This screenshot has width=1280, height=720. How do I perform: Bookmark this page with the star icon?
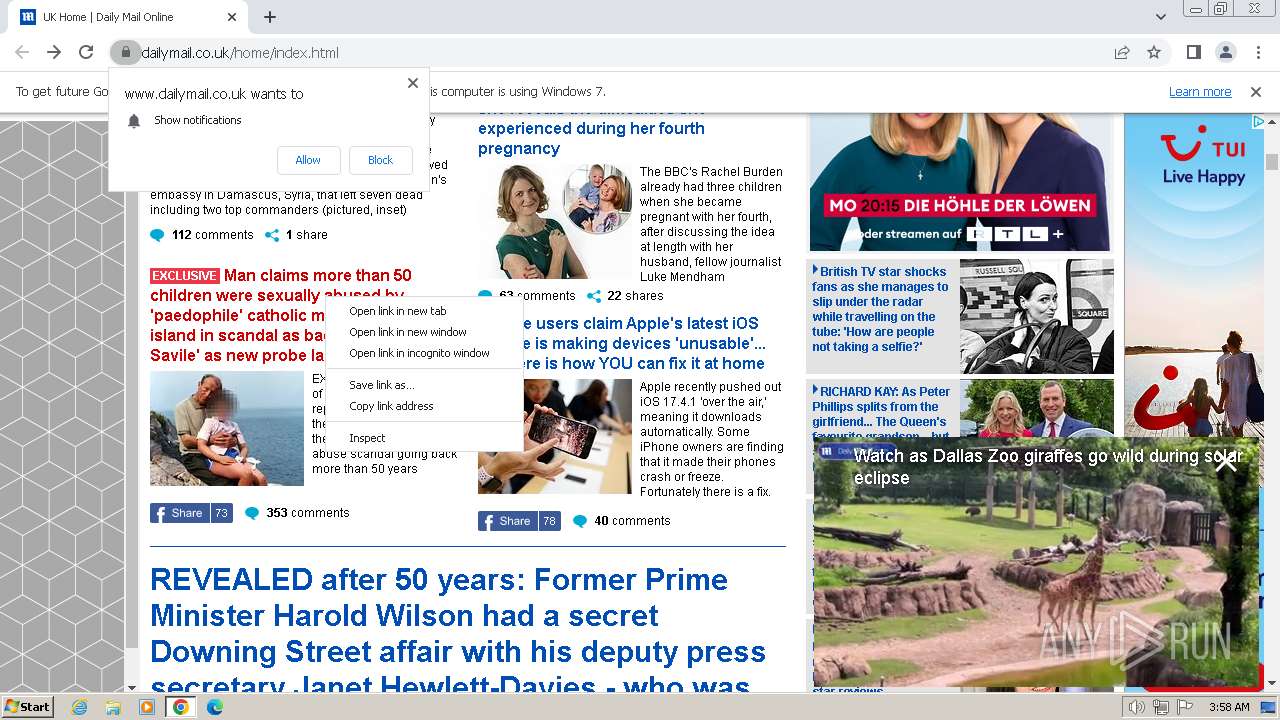(x=1154, y=53)
